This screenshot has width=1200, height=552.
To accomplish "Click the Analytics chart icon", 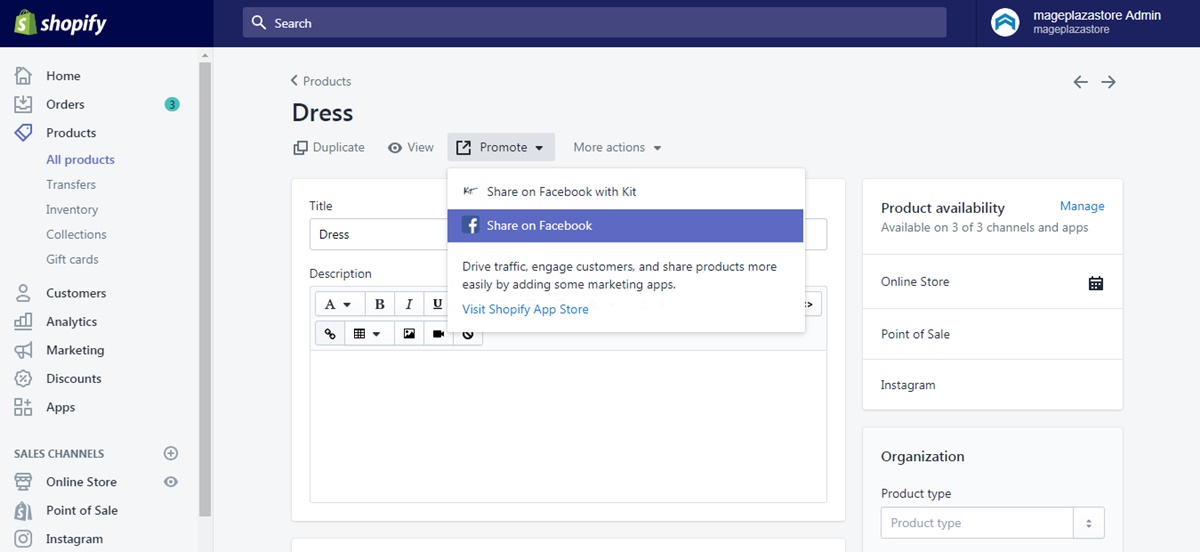I will tap(23, 322).
